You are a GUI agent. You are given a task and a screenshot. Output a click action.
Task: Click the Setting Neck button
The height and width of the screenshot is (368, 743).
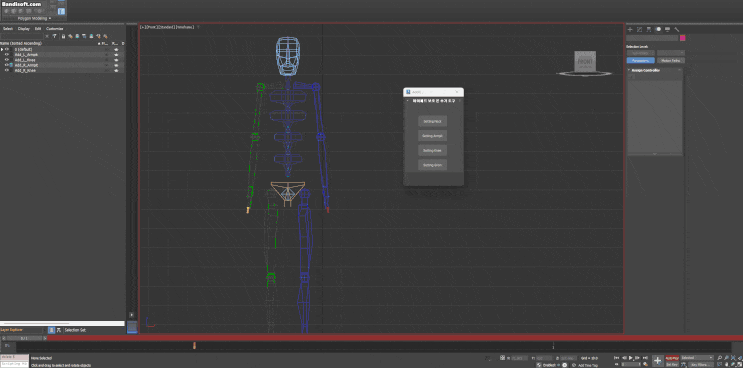432,121
